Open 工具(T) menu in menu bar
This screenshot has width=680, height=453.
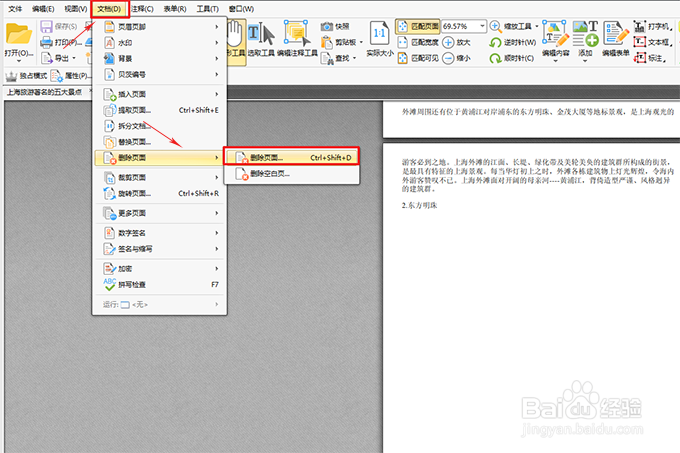[x=207, y=9]
